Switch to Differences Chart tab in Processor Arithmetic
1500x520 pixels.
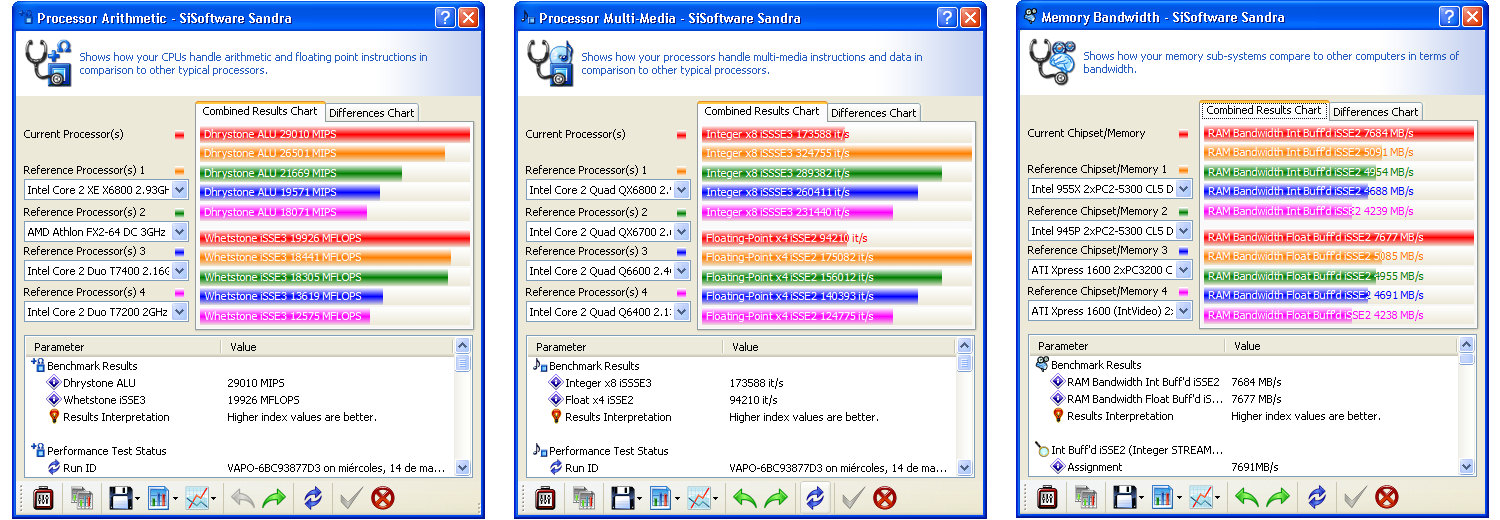click(x=371, y=113)
